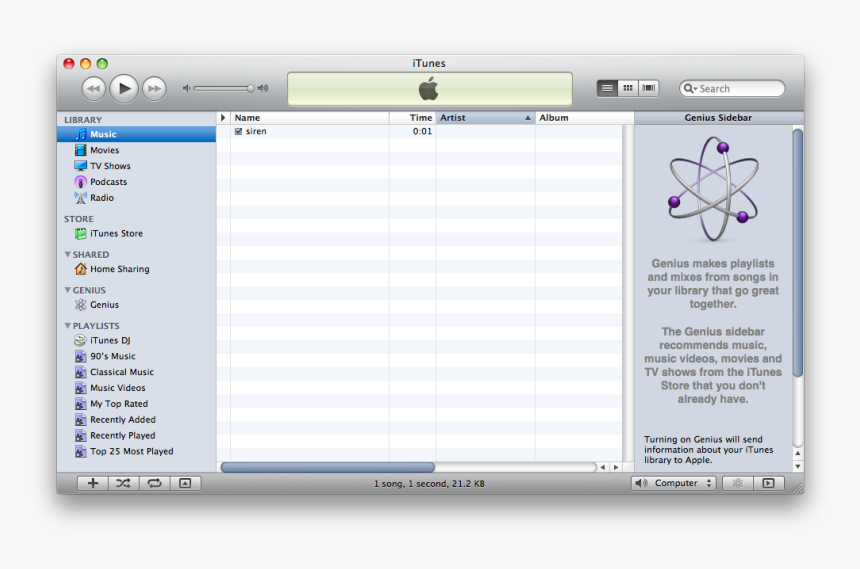Sort by the Time column header
The image size is (860, 569).
[412, 117]
